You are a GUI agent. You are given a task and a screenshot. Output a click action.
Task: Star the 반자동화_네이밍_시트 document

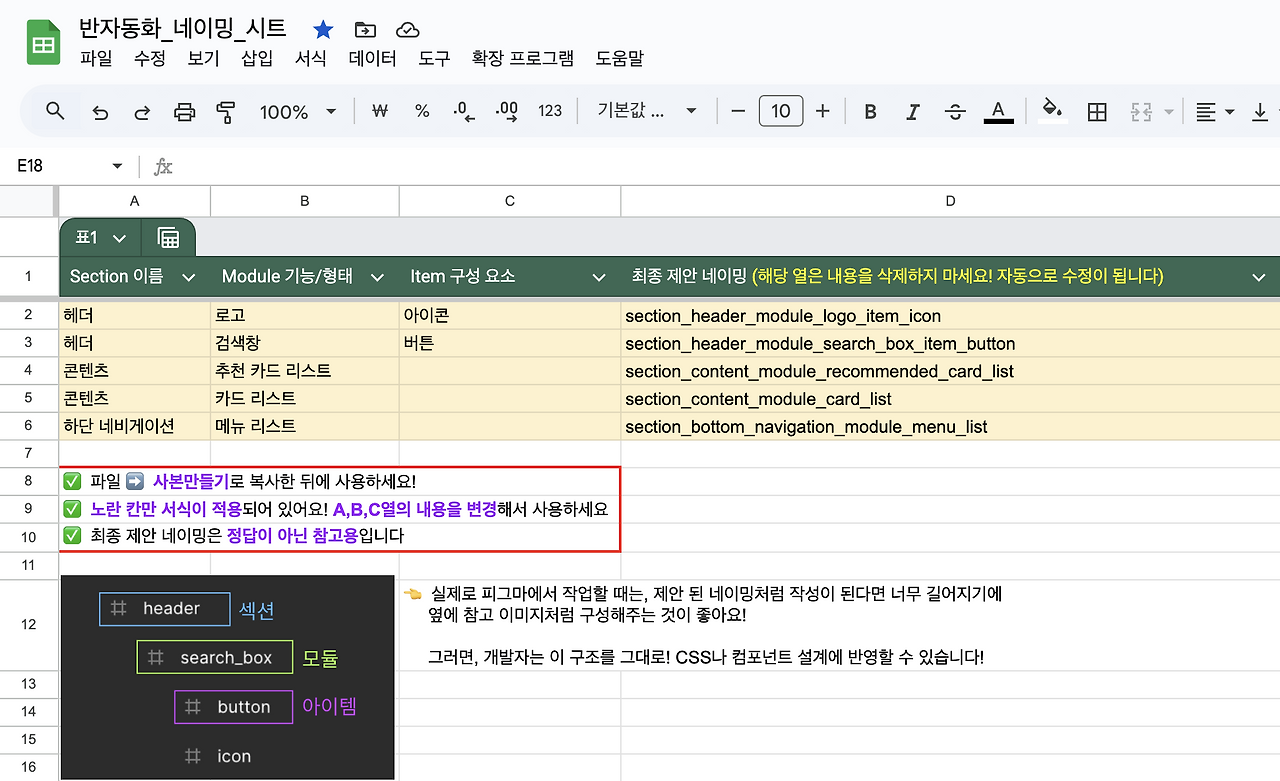(x=322, y=29)
